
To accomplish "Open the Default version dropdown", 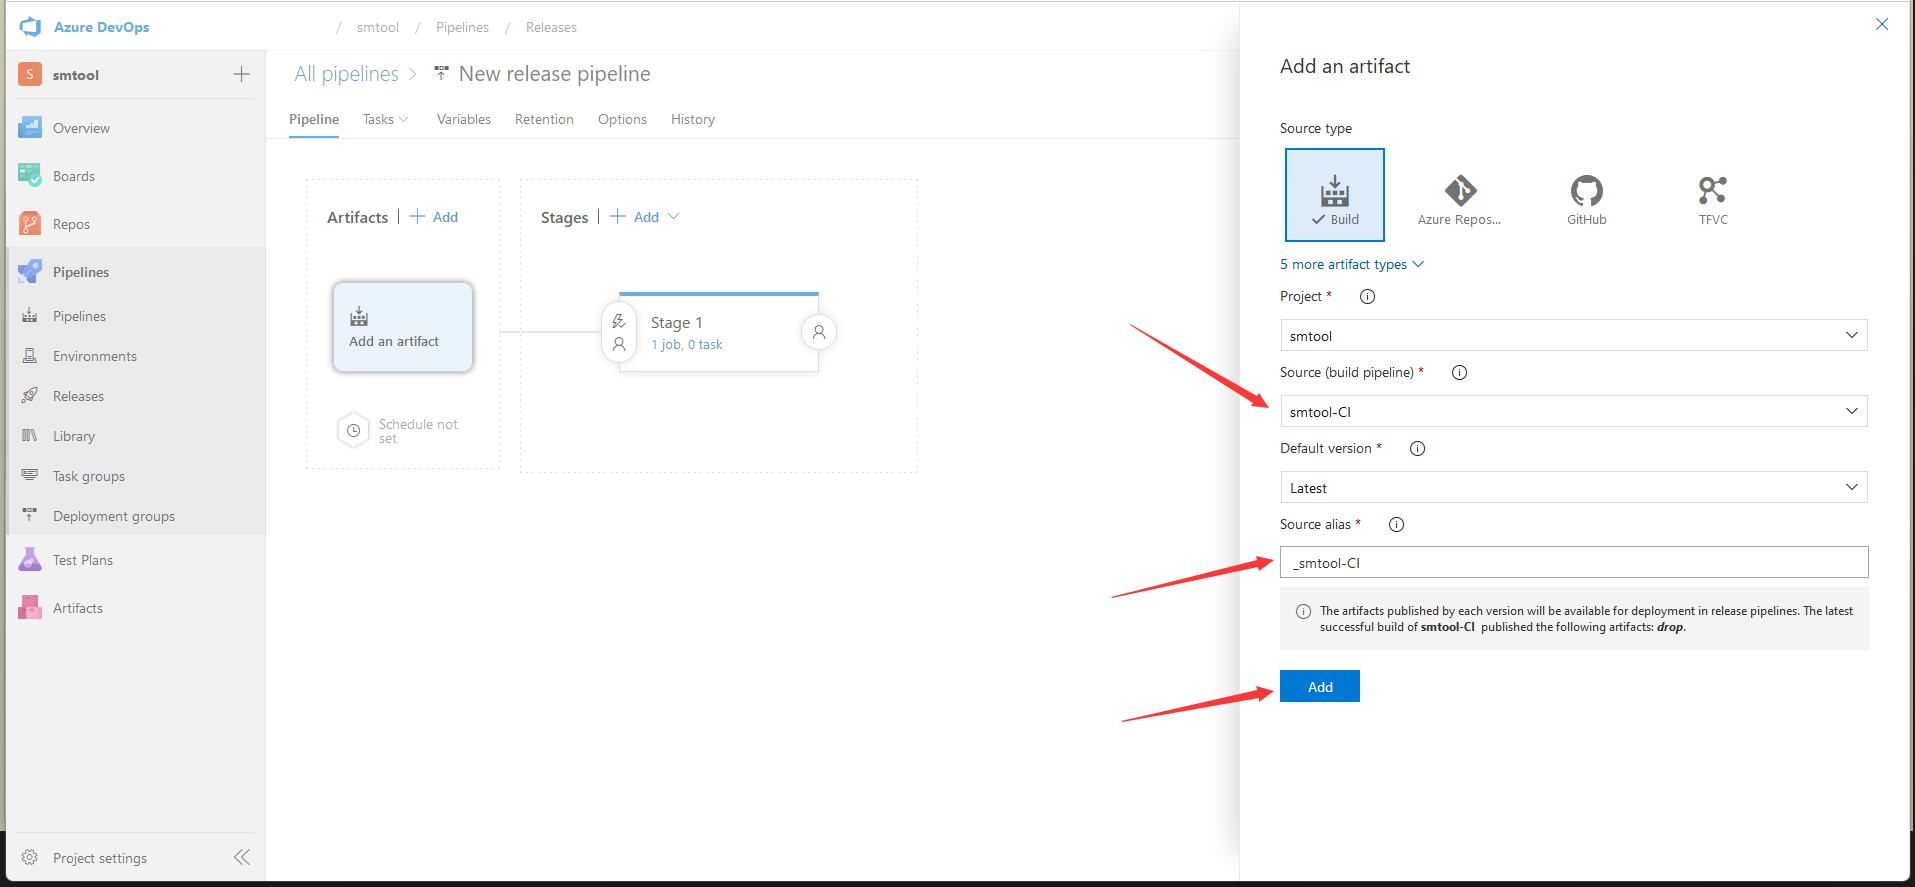I will tap(1573, 488).
